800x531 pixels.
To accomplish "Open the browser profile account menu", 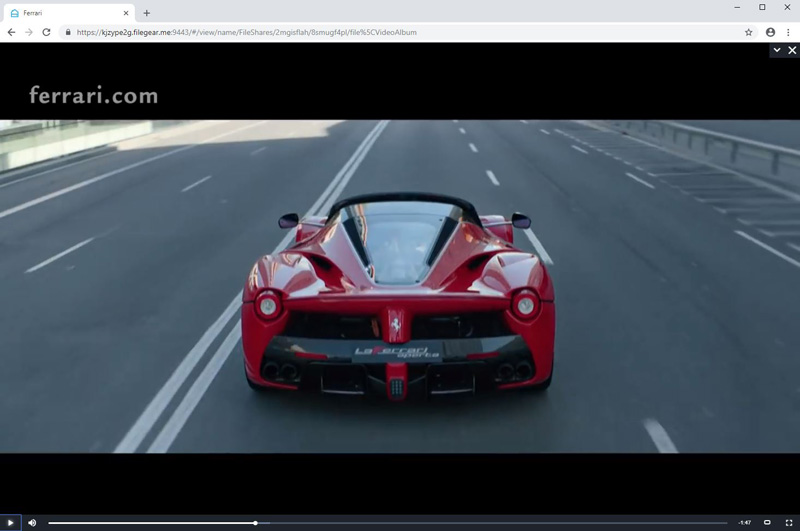I will point(770,32).
